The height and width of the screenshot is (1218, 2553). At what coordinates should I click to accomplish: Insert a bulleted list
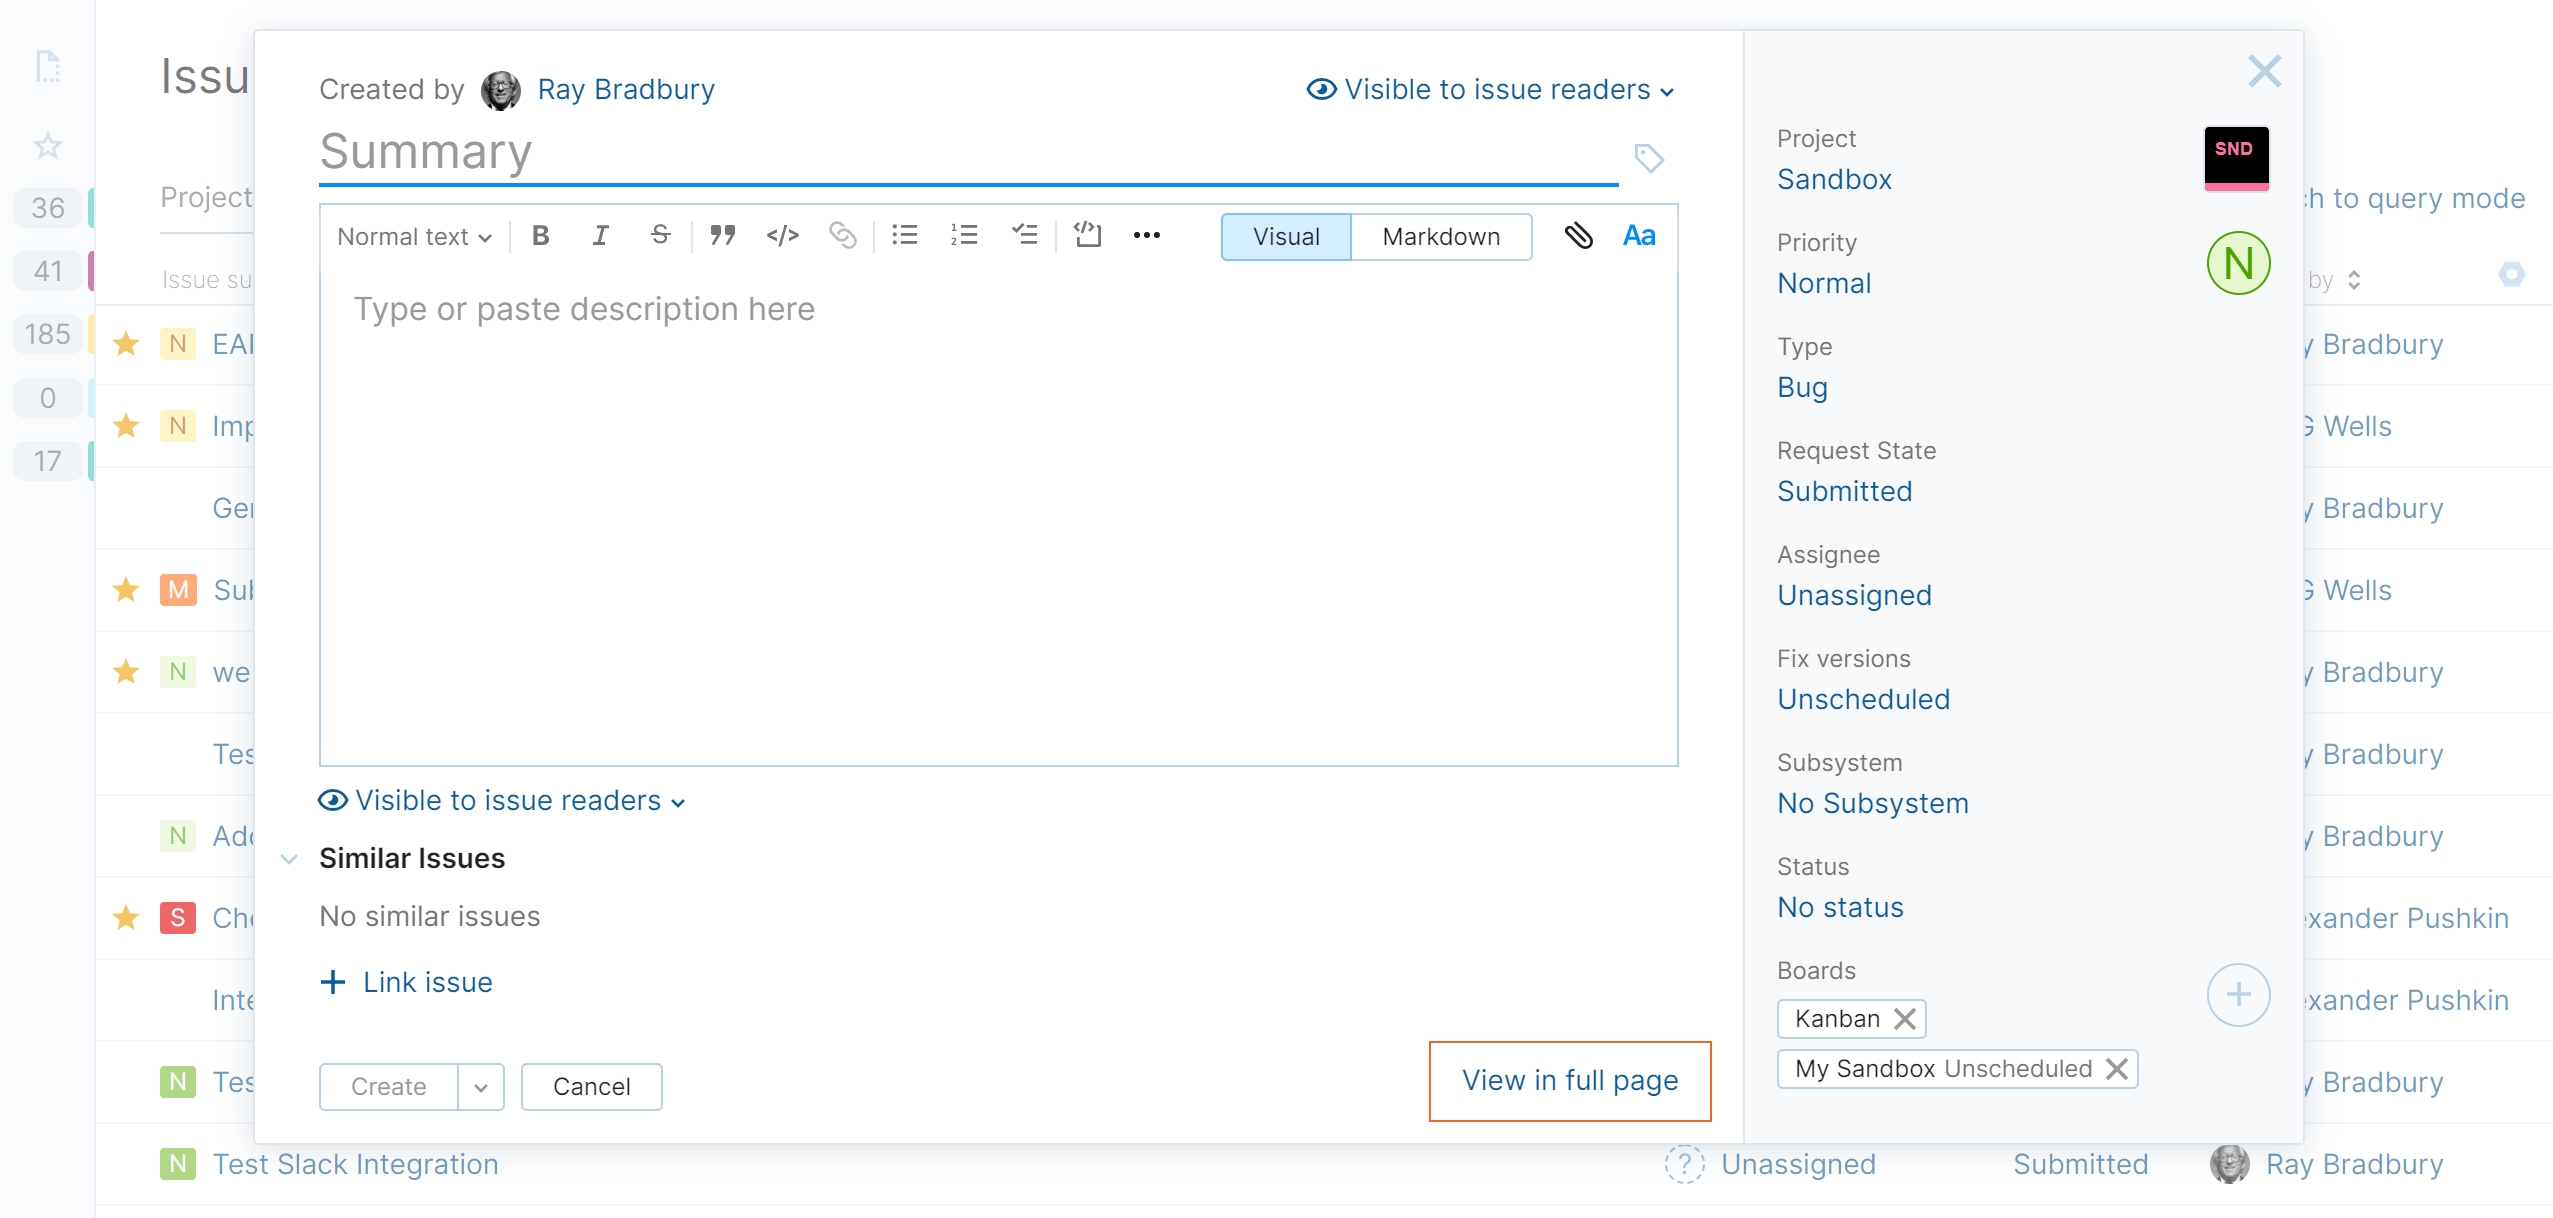point(904,236)
